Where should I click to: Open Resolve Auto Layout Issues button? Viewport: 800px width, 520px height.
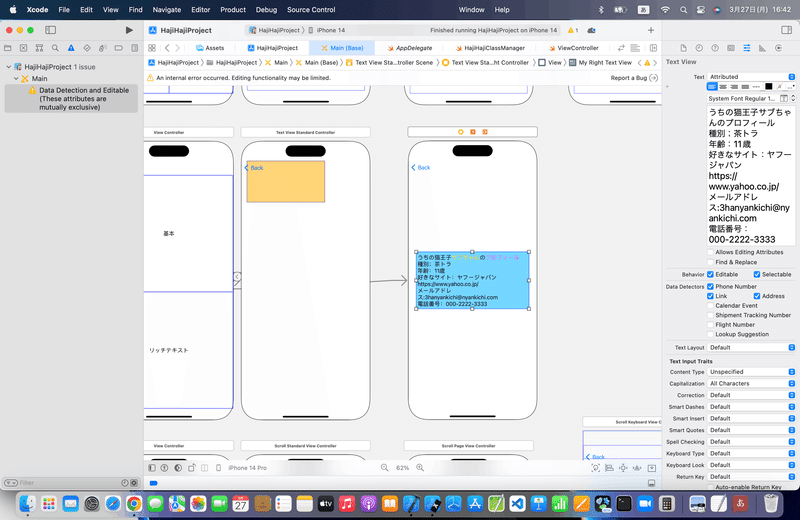tap(637, 468)
